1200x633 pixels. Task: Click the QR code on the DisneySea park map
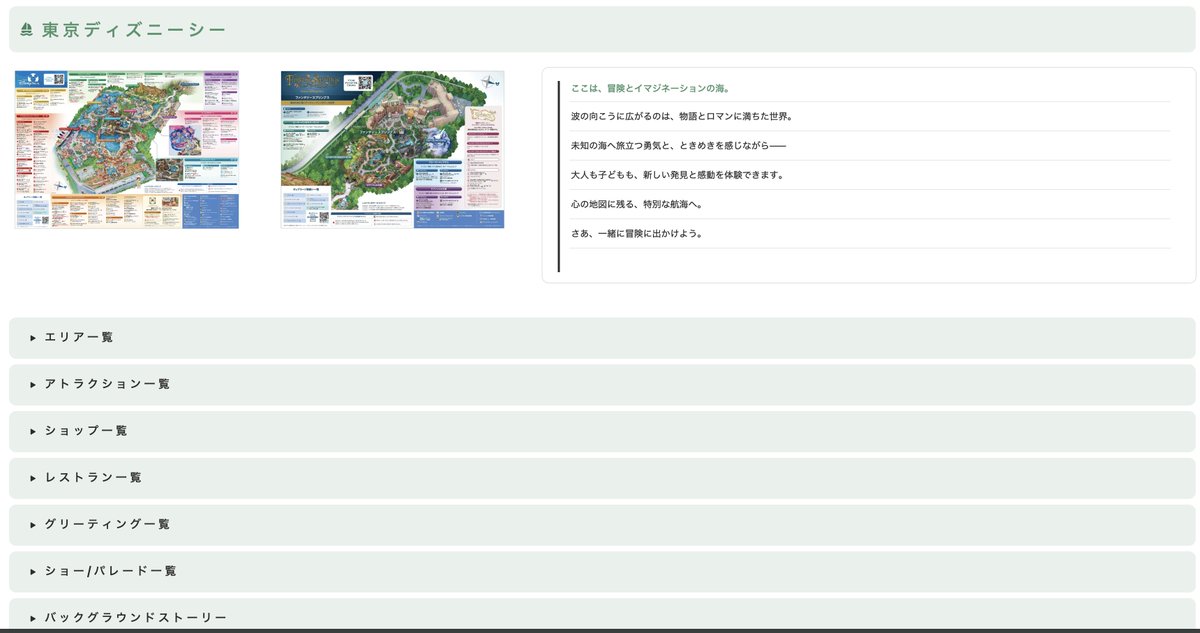(x=58, y=81)
